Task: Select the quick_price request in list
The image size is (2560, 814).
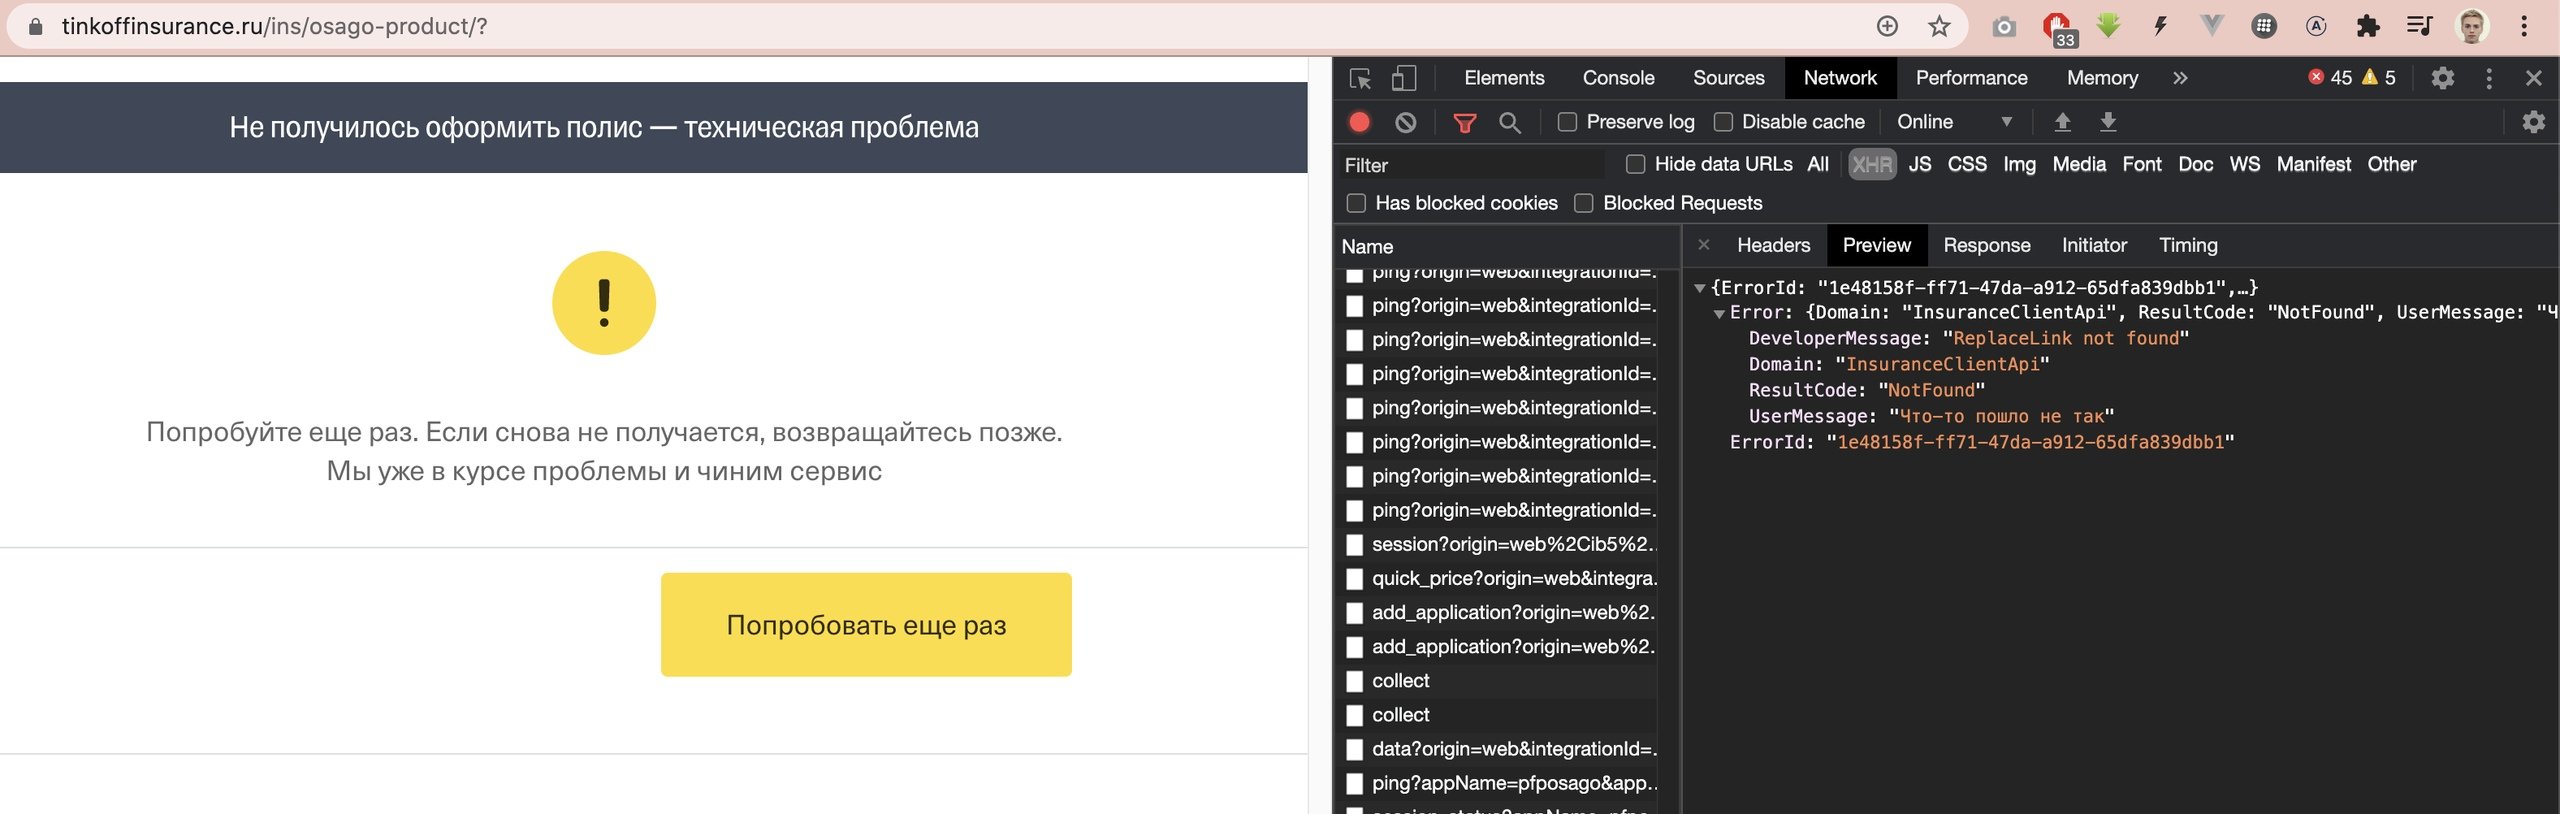Action: click(1512, 578)
